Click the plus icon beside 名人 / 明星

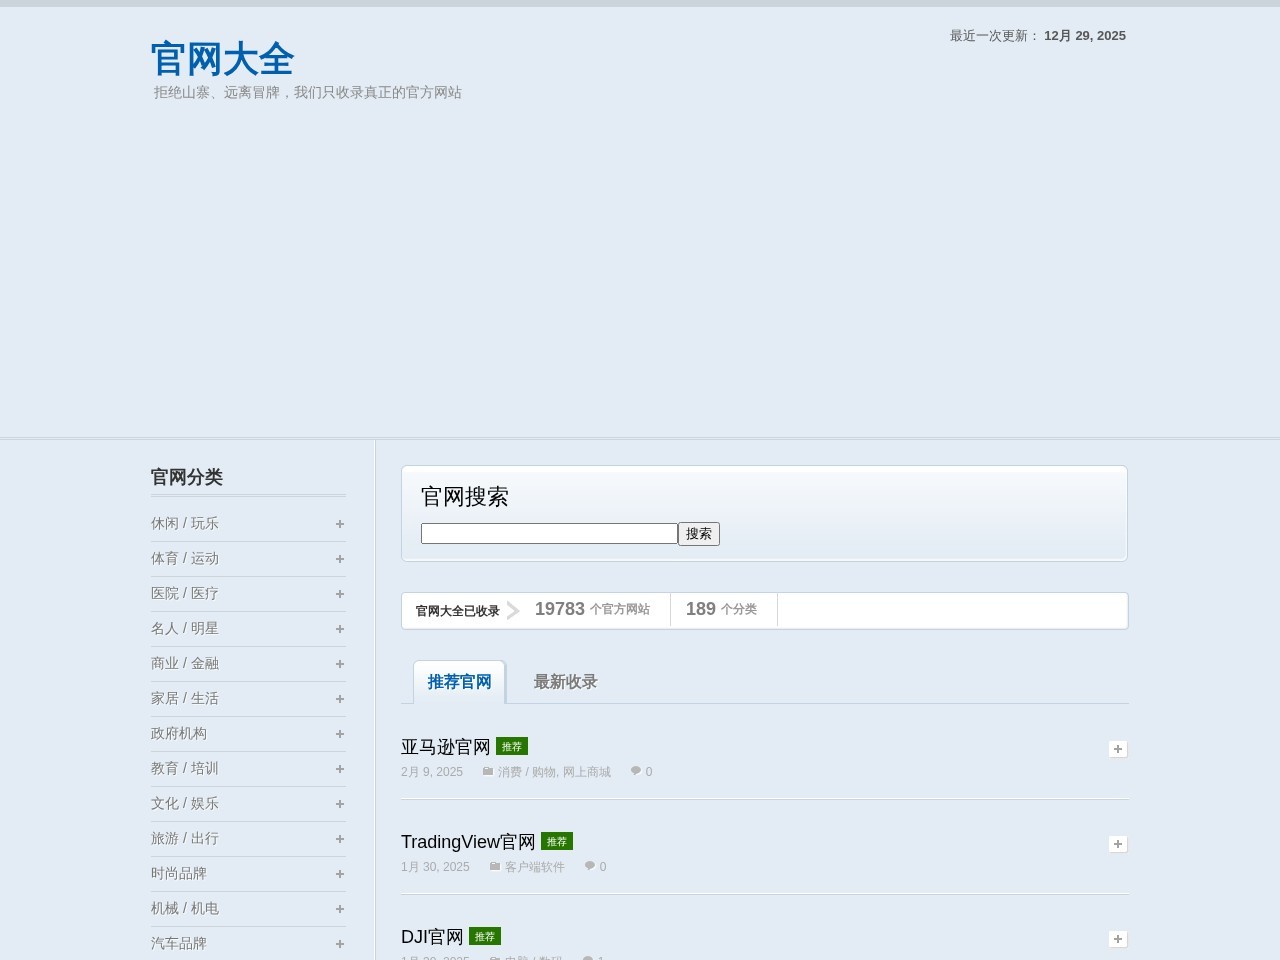[340, 629]
